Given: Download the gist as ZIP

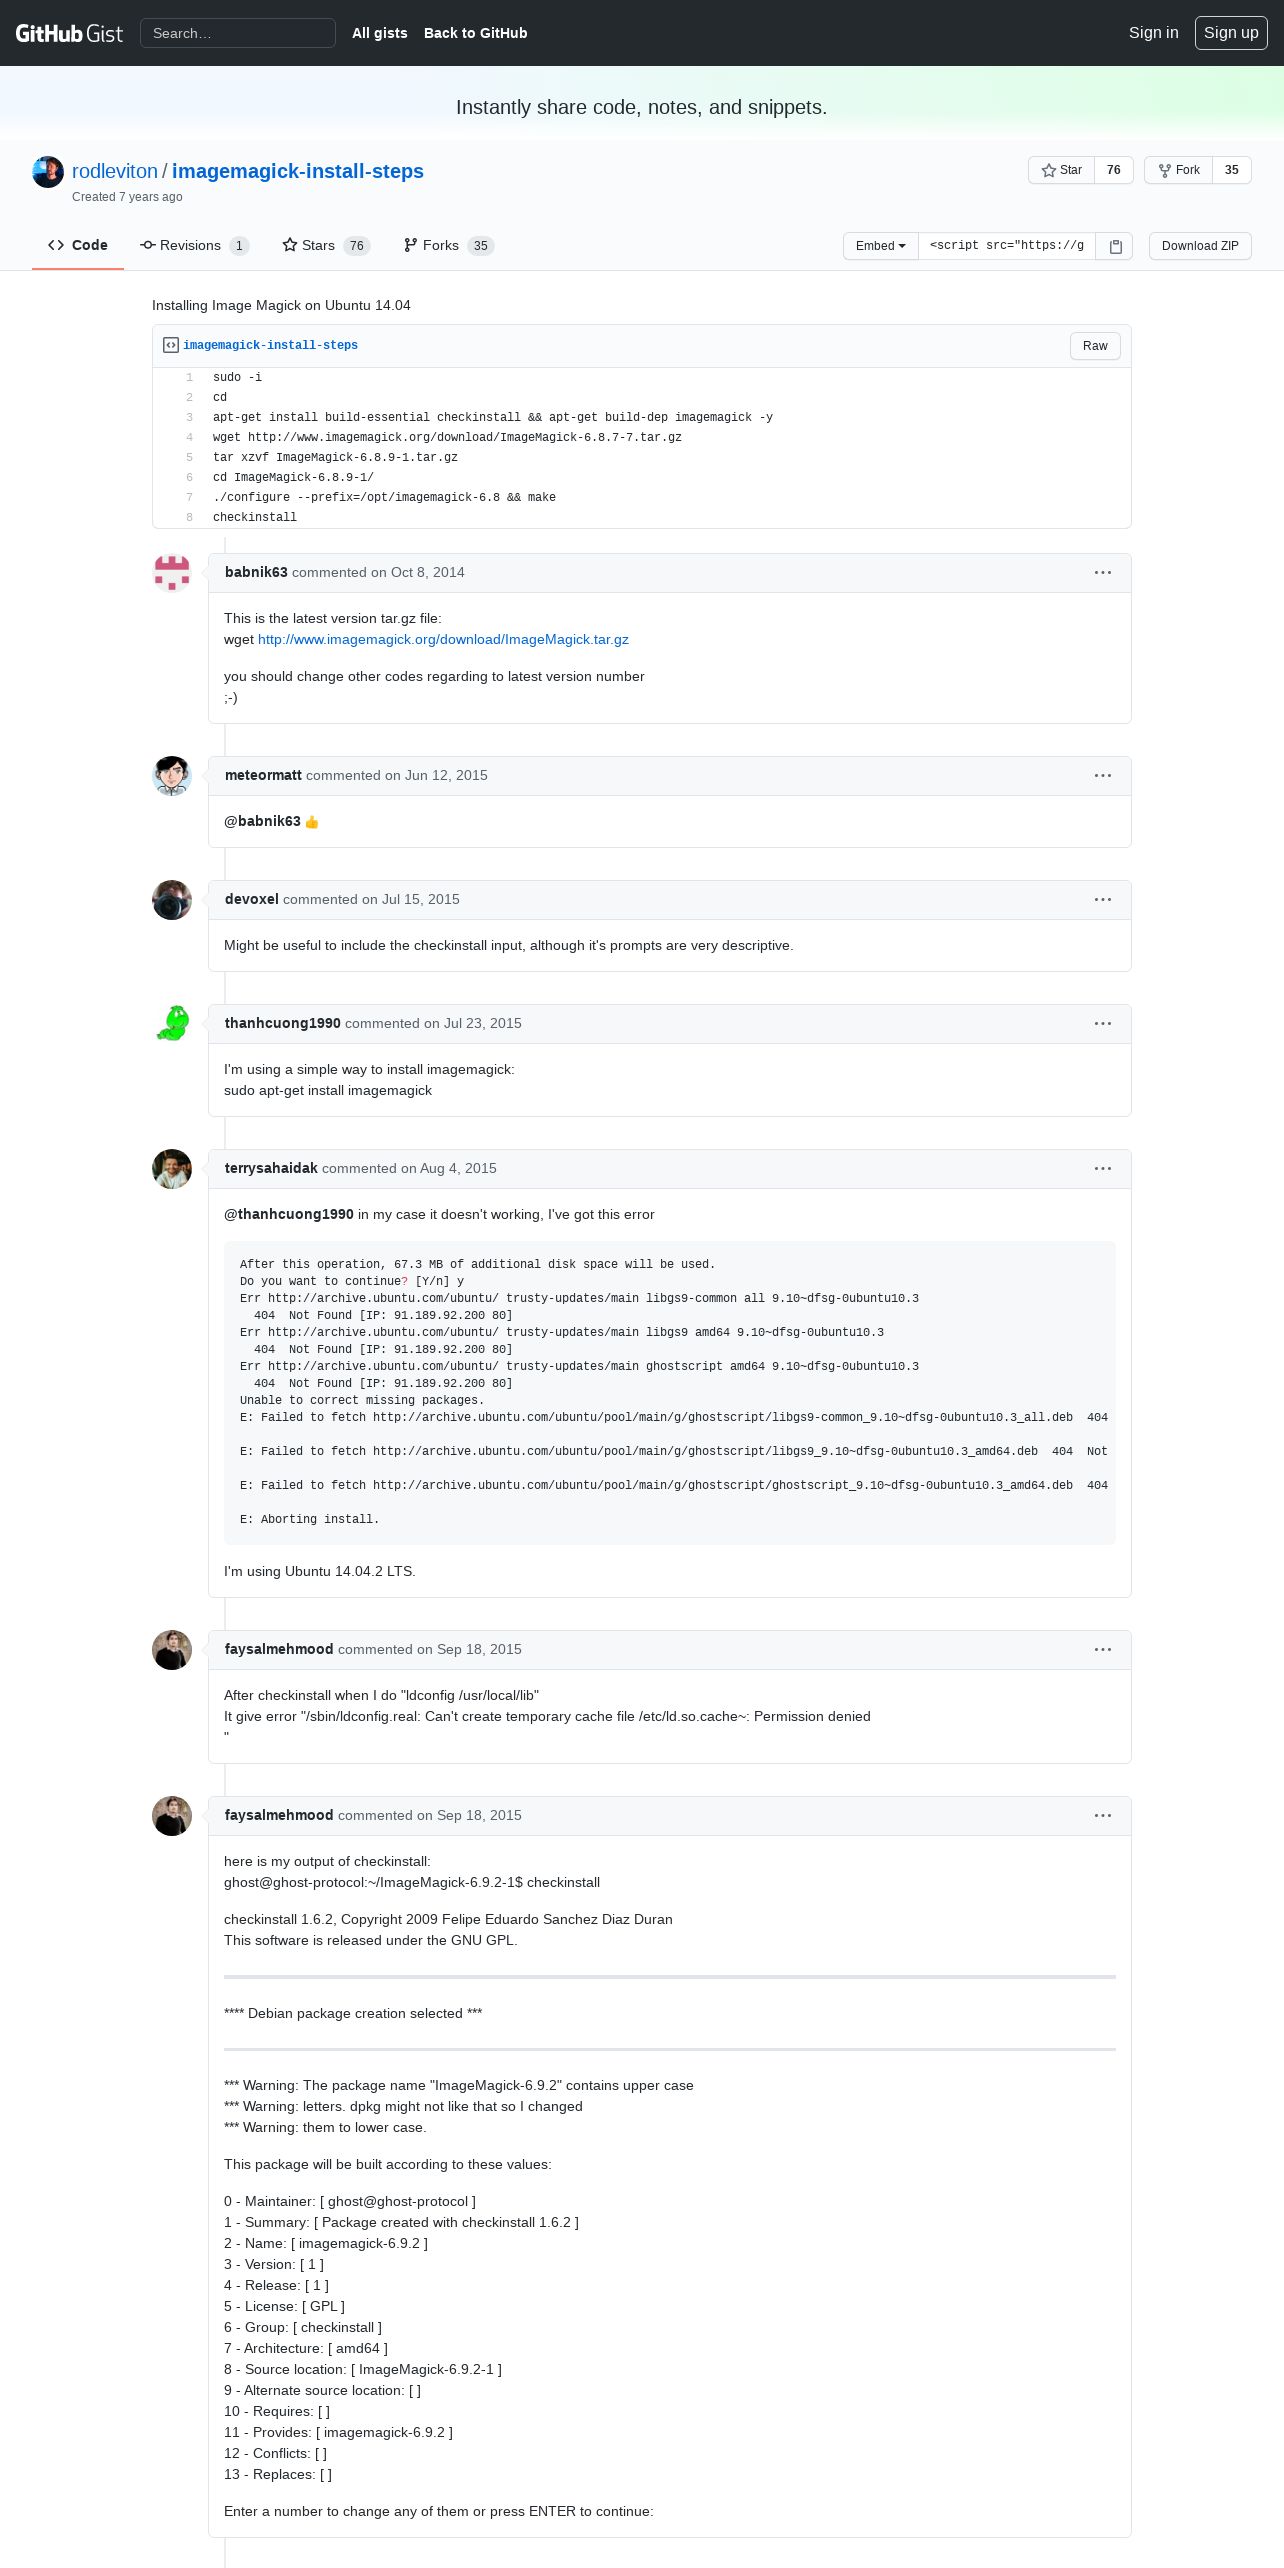Looking at the screenshot, I should click(x=1200, y=246).
